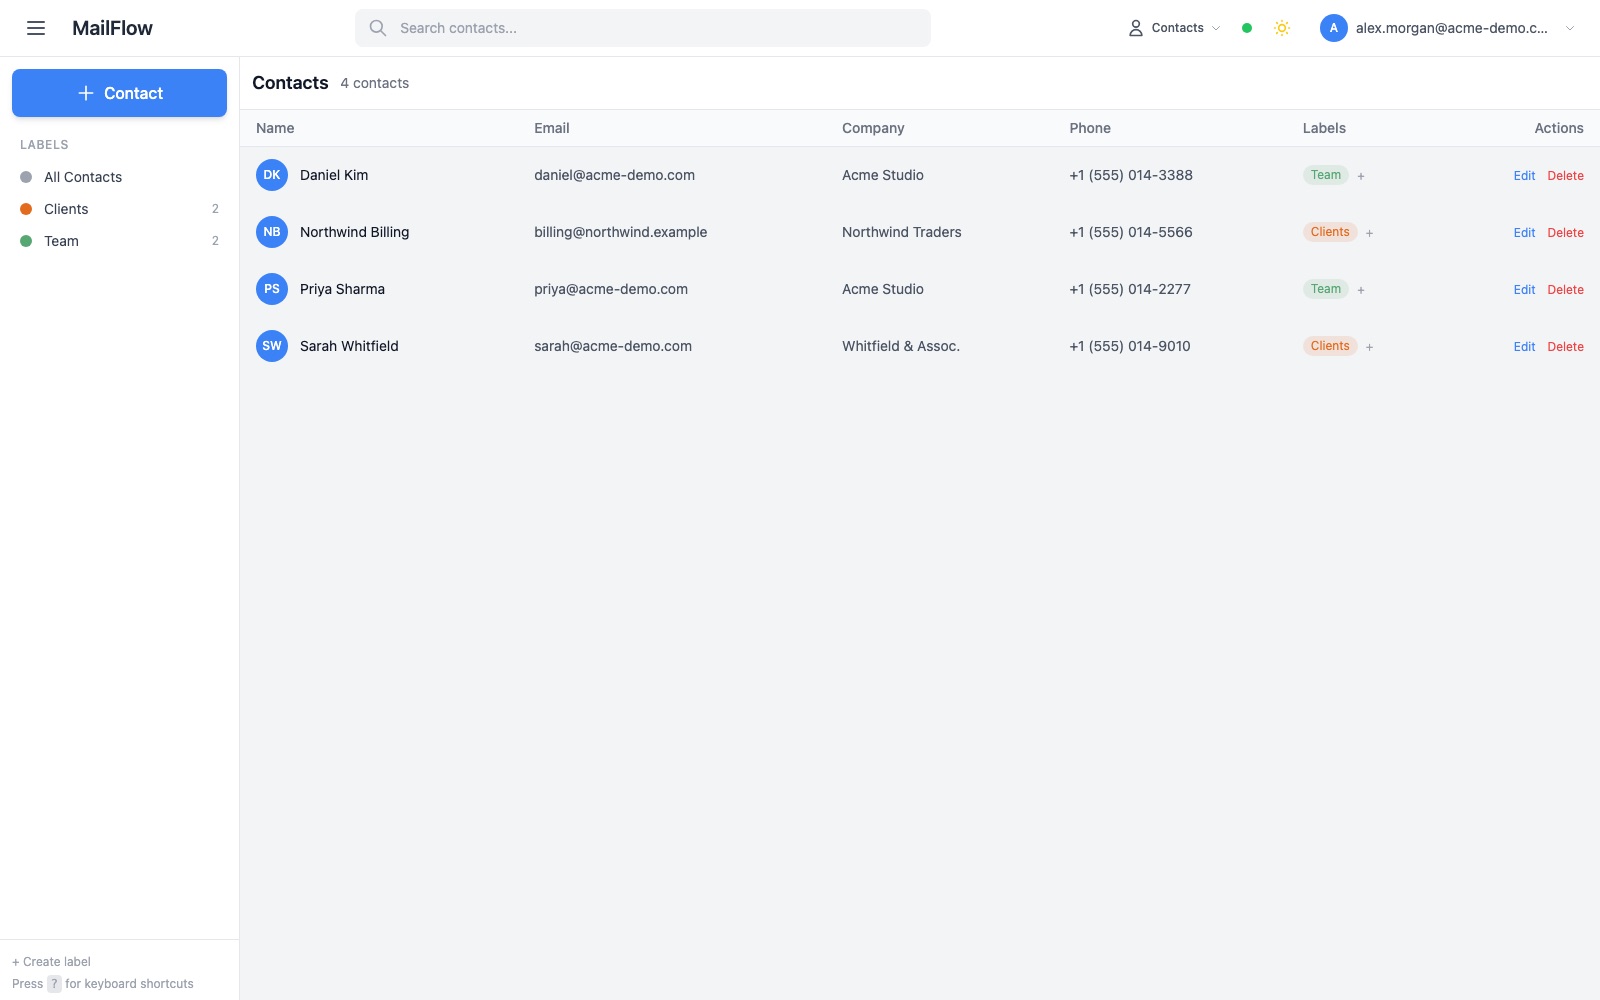This screenshot has height=1000, width=1600.
Task: Click the gray All Contacts dot
Action: coord(26,177)
